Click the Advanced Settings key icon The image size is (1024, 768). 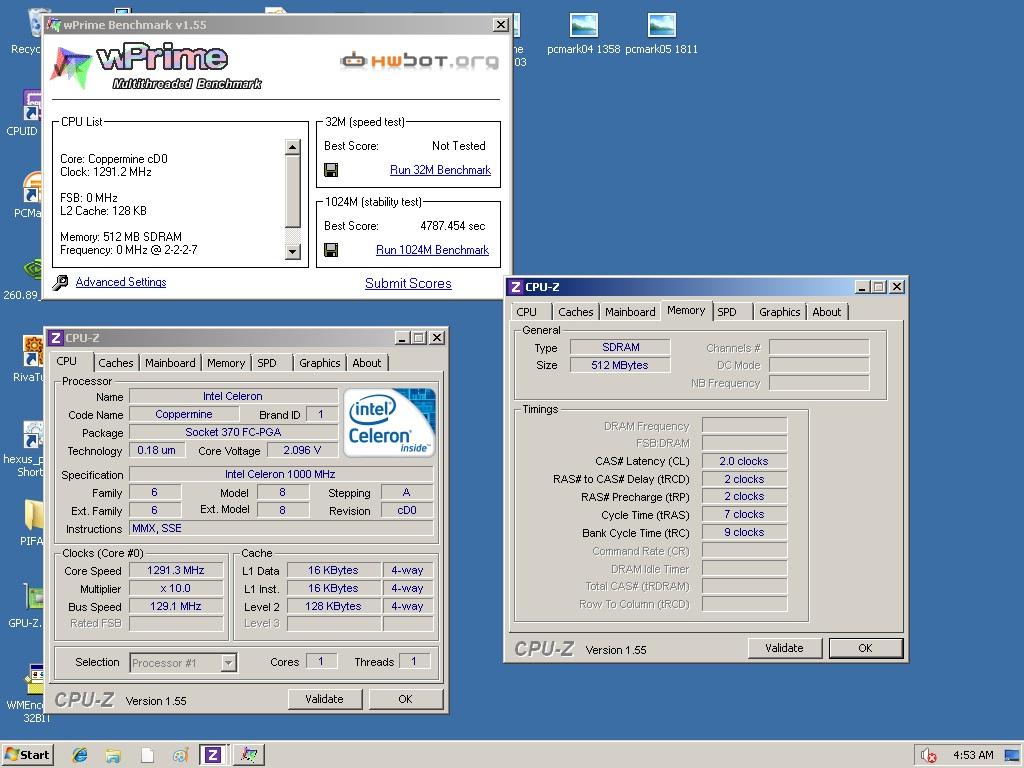pos(60,283)
